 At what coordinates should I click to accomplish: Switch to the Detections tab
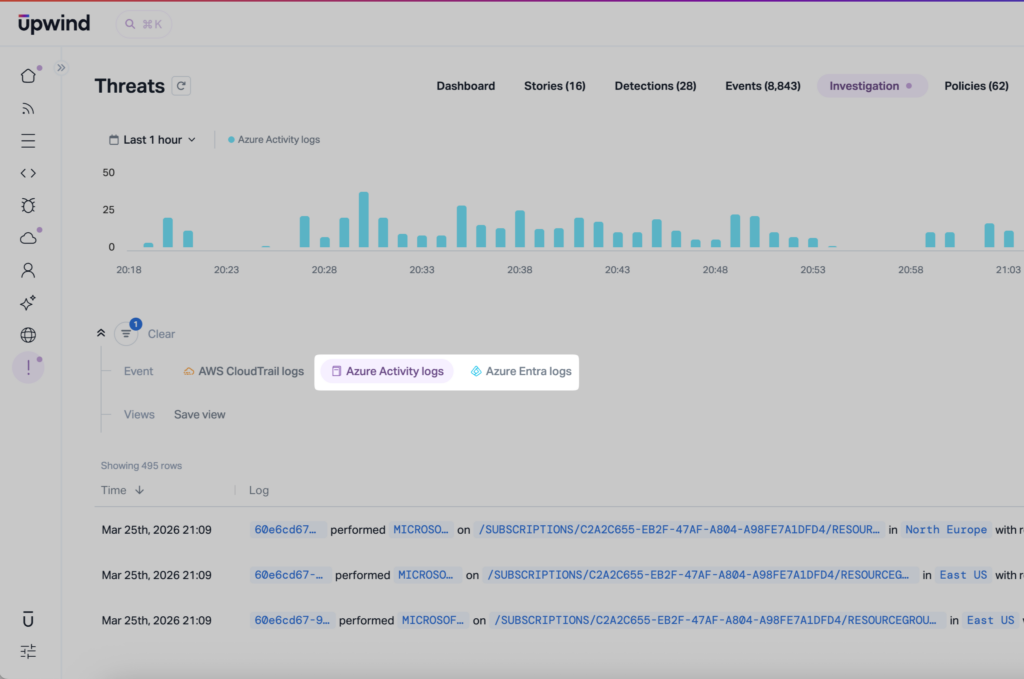(655, 86)
